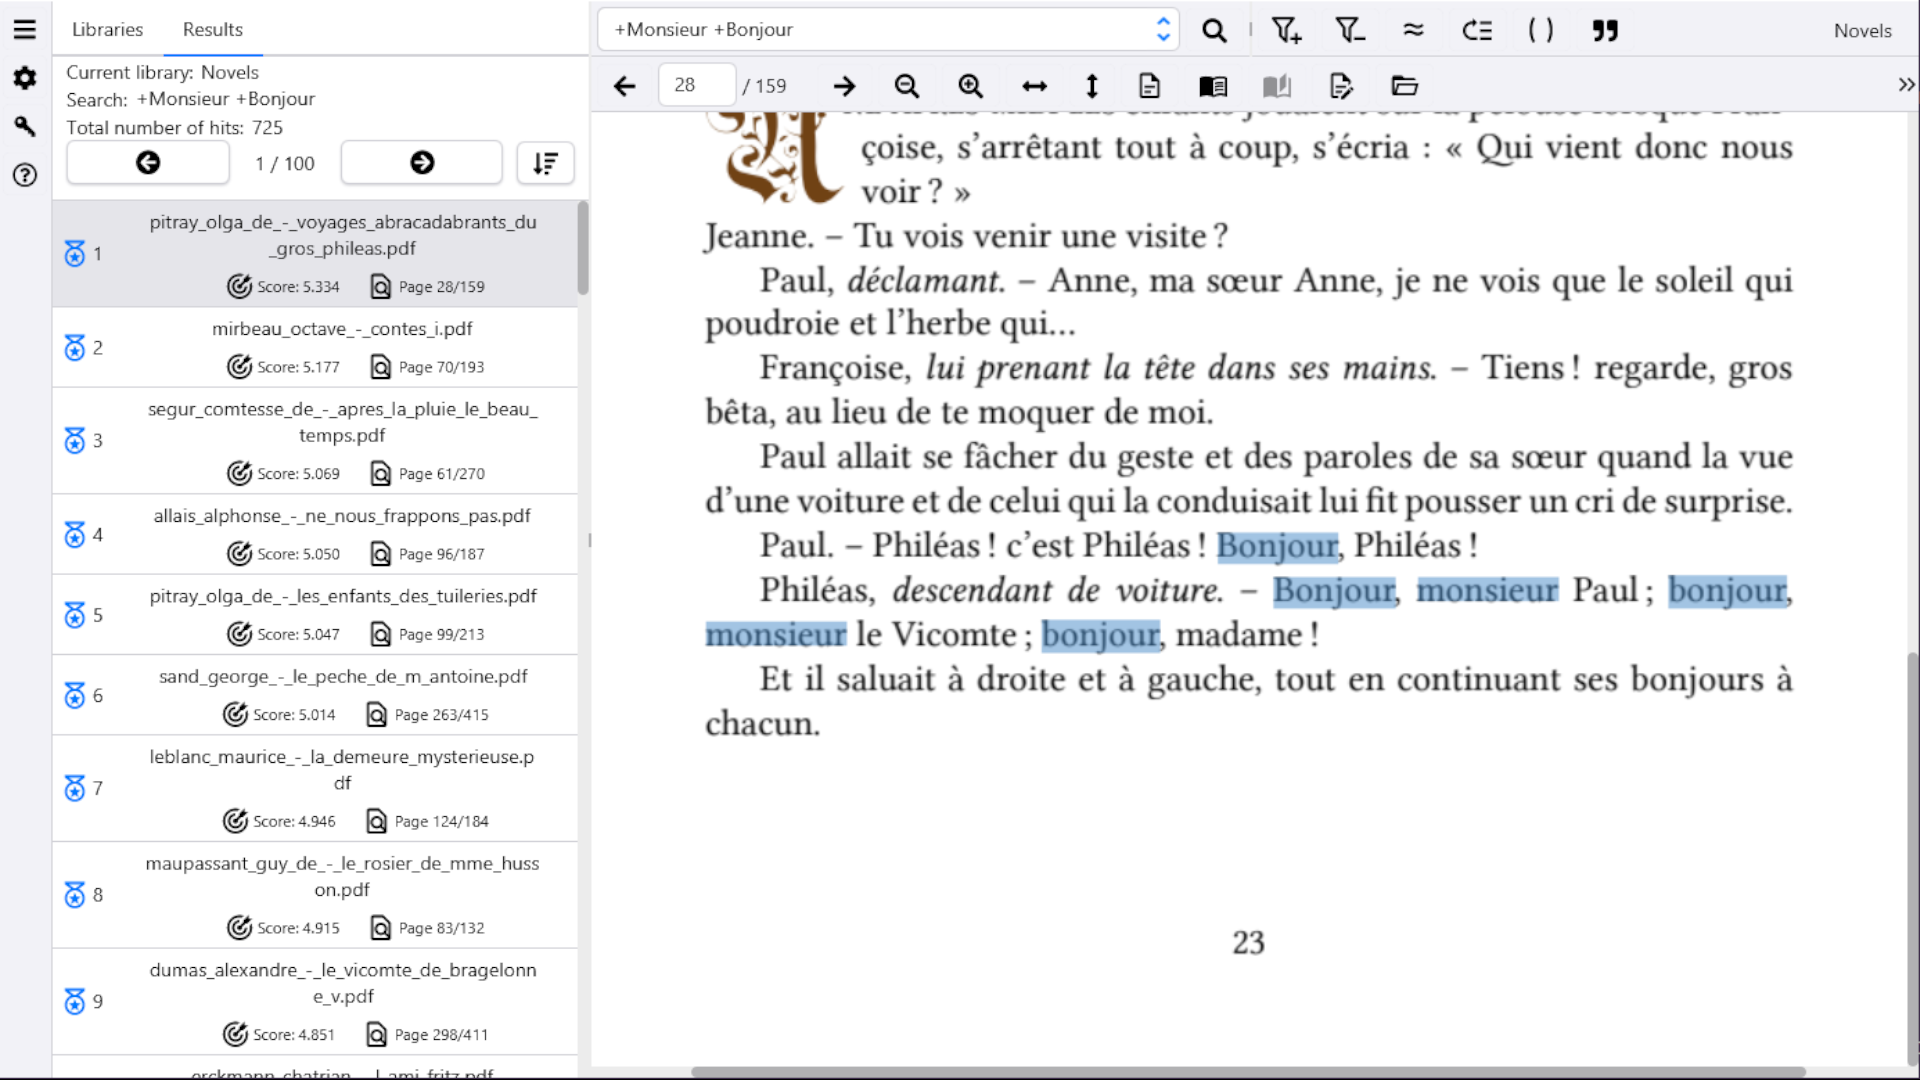Click 'Current library: Novels' text
This screenshot has width=1920, height=1080.
click(x=162, y=72)
